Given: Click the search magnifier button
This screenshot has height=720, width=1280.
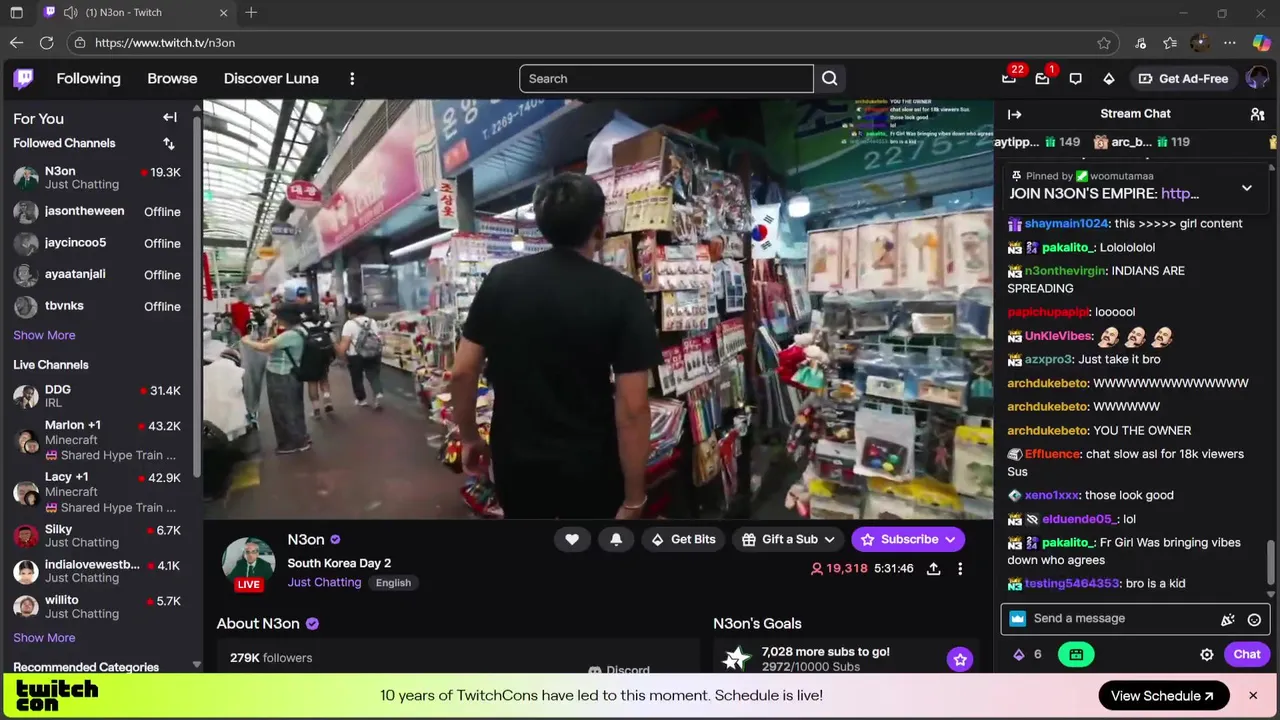Looking at the screenshot, I should (830, 79).
